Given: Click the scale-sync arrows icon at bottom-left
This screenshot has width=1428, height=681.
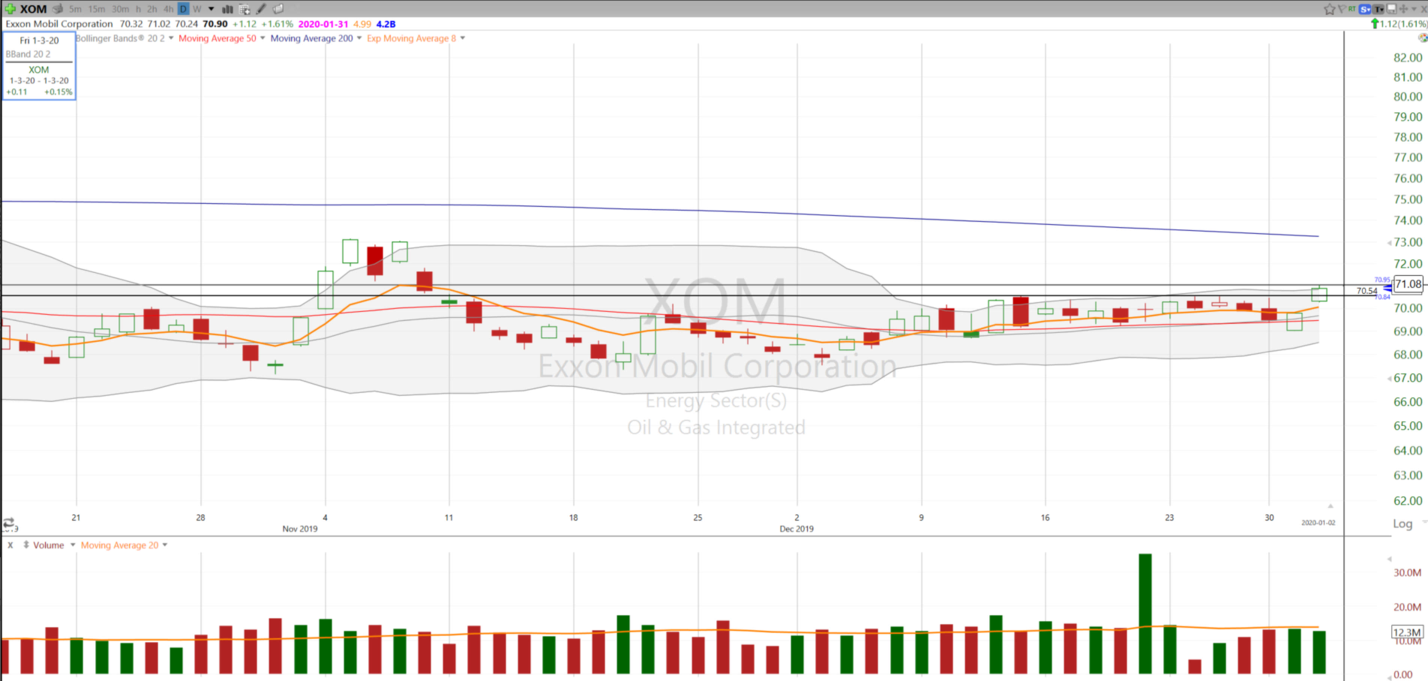Looking at the screenshot, I should tap(8, 523).
